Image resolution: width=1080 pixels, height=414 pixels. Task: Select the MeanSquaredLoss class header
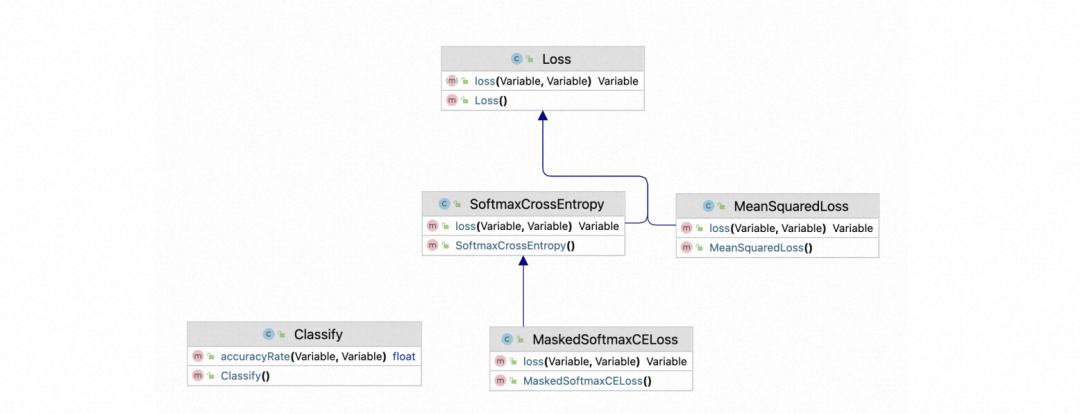(777, 206)
